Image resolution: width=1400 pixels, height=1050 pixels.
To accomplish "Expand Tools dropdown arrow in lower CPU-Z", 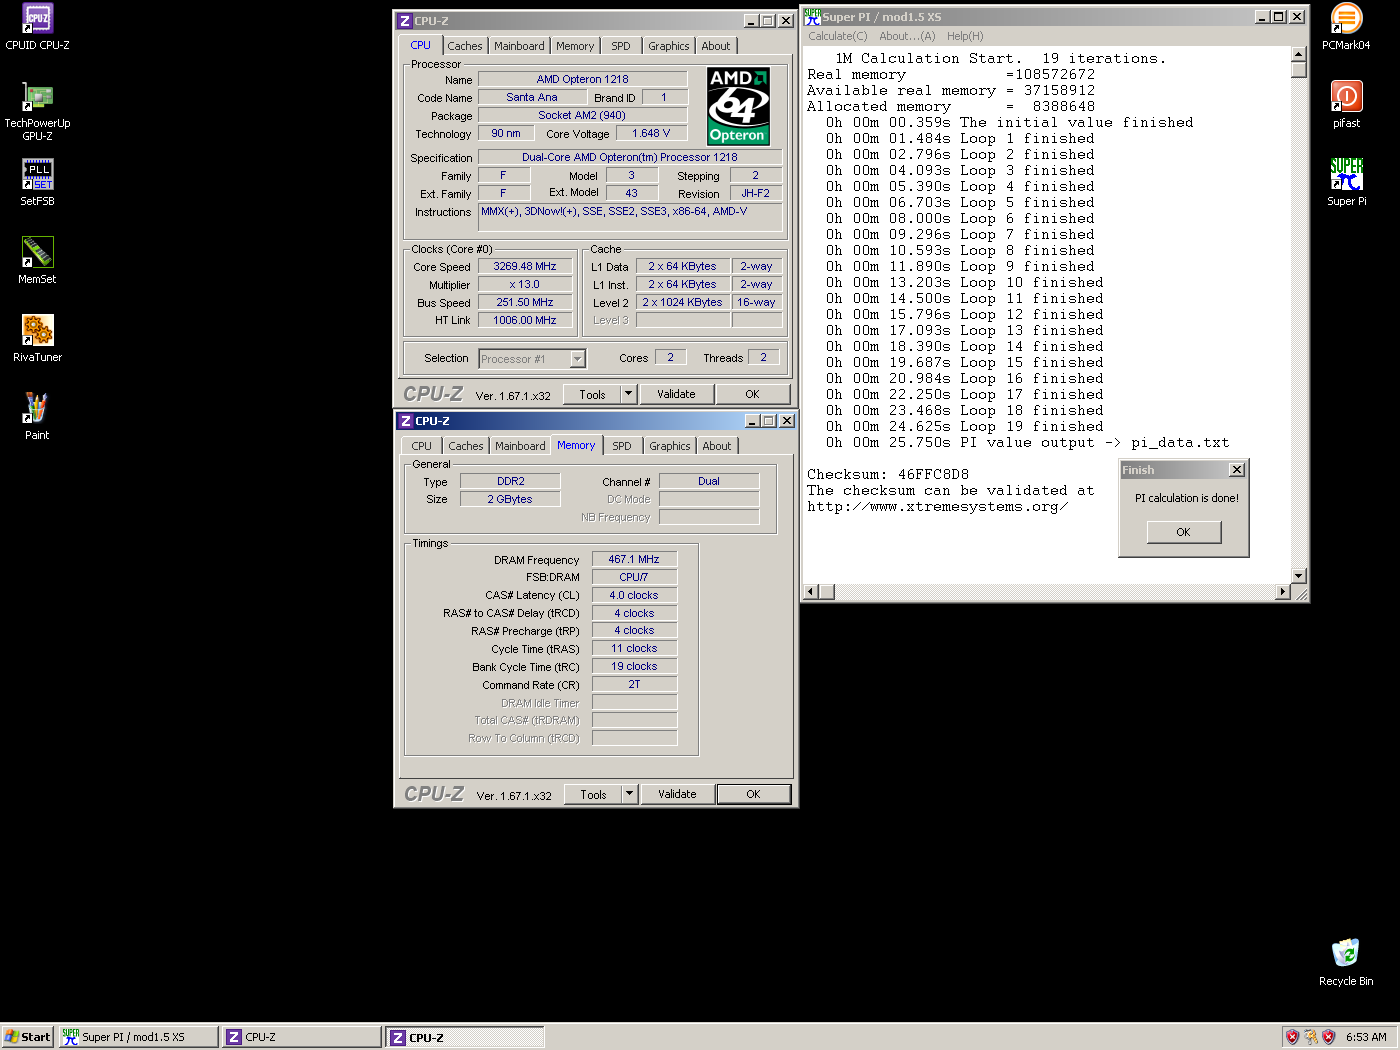I will [x=630, y=794].
